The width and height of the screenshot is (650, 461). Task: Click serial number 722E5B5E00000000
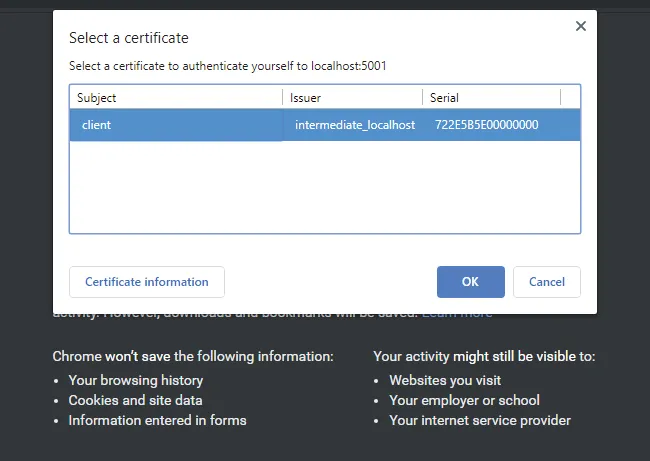tap(487, 125)
